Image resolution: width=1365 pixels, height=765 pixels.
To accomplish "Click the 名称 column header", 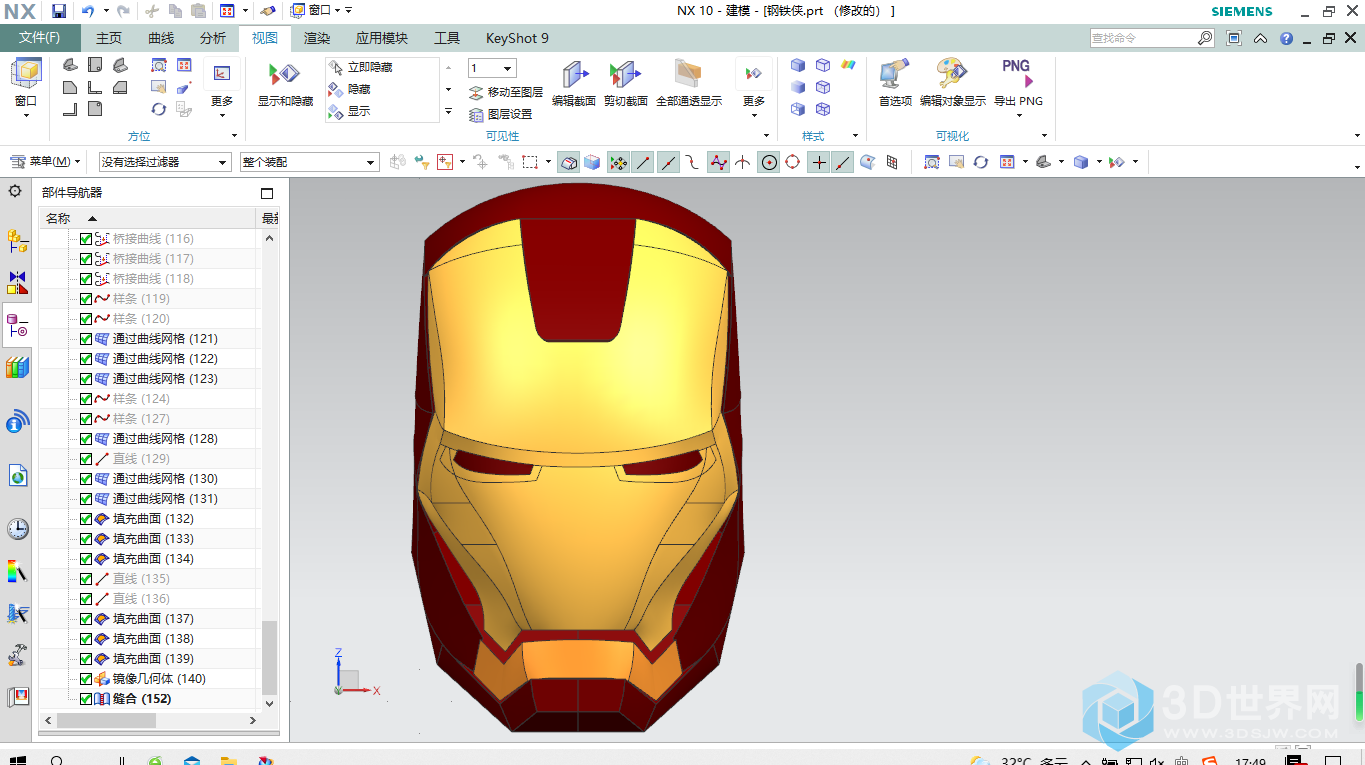I will 148,218.
